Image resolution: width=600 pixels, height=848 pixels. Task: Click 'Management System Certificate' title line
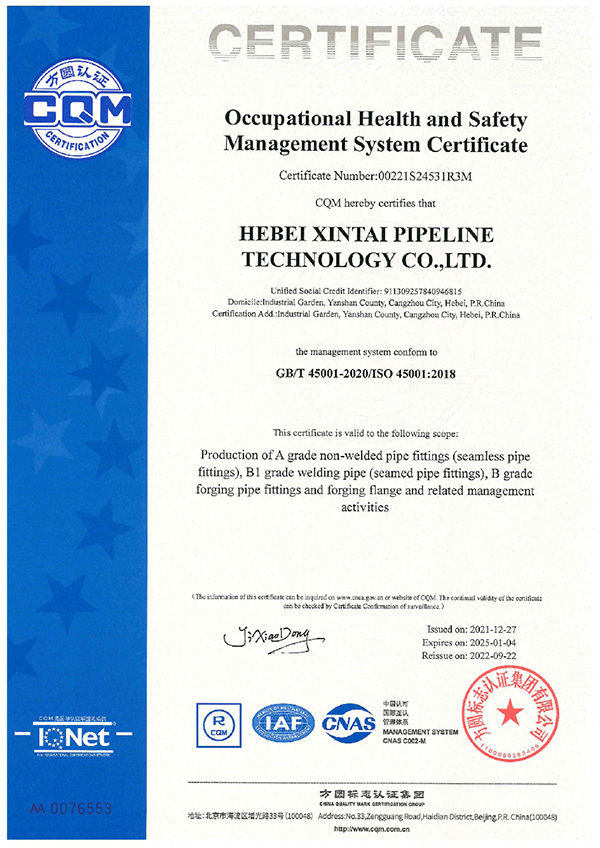(375, 144)
